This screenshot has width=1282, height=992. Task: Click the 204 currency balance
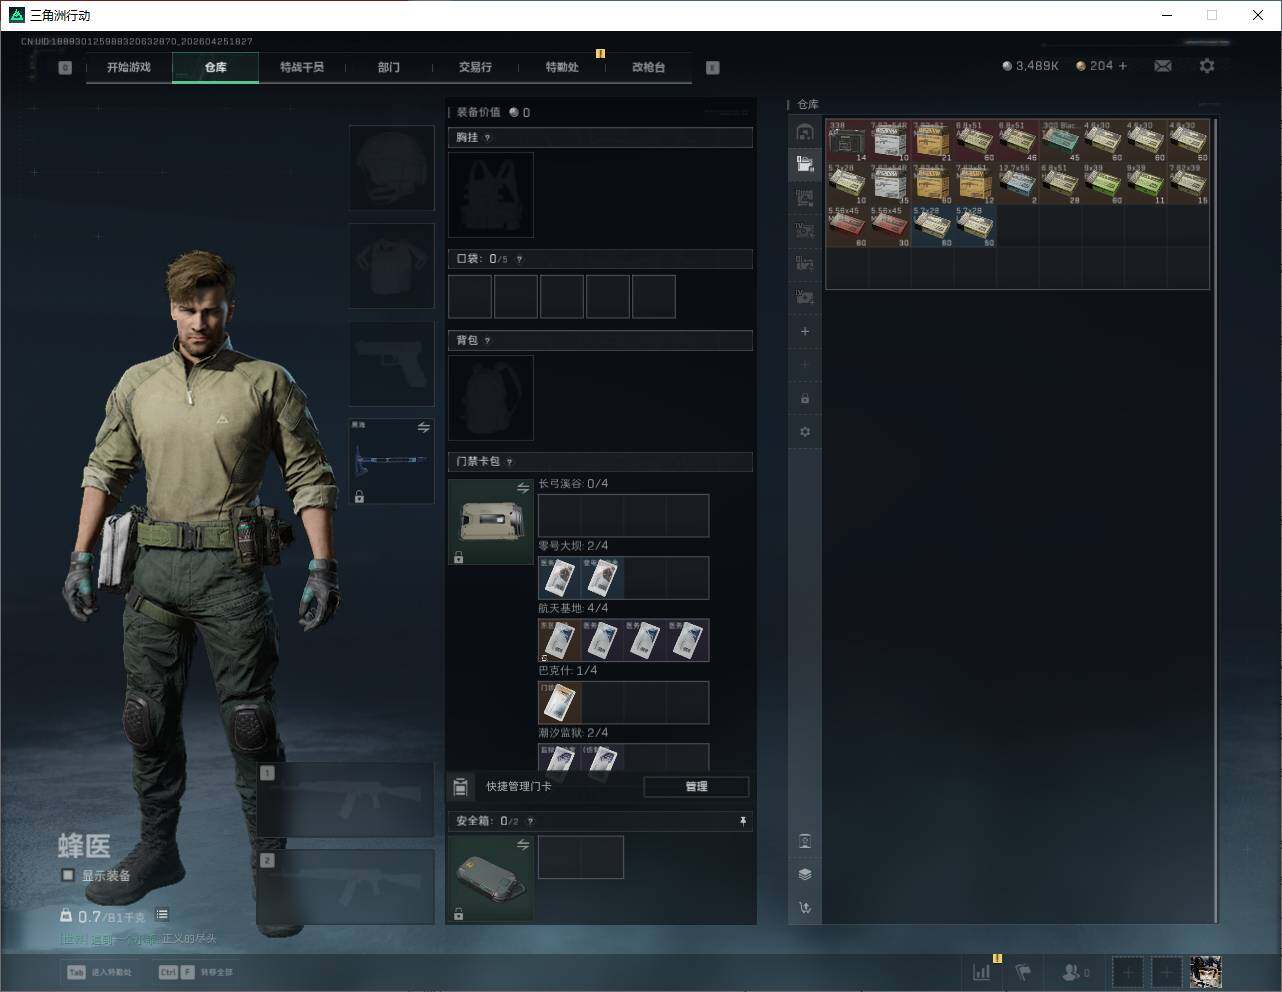coord(1095,66)
